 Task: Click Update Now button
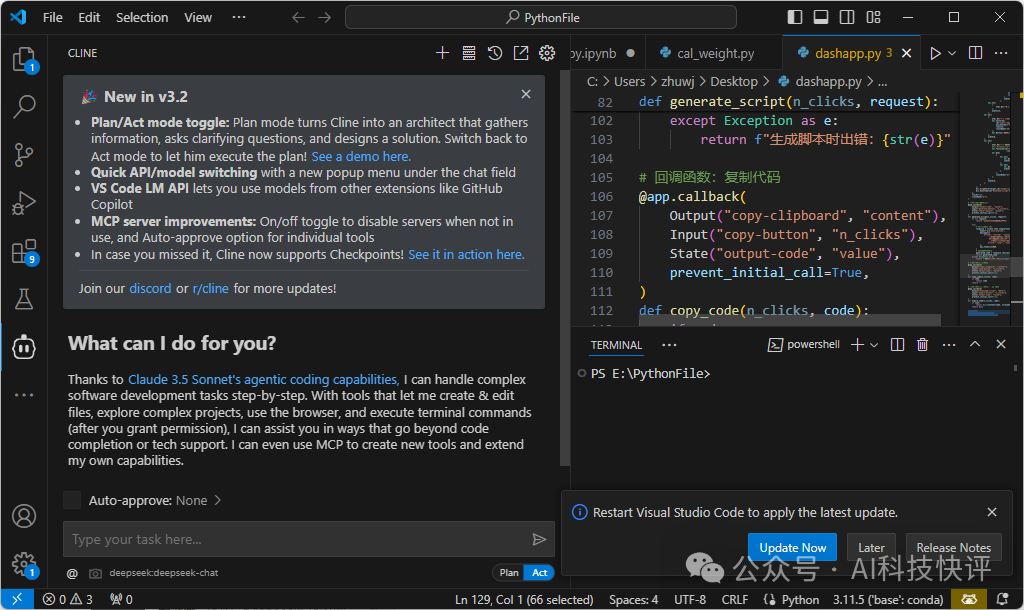pyautogui.click(x=793, y=547)
